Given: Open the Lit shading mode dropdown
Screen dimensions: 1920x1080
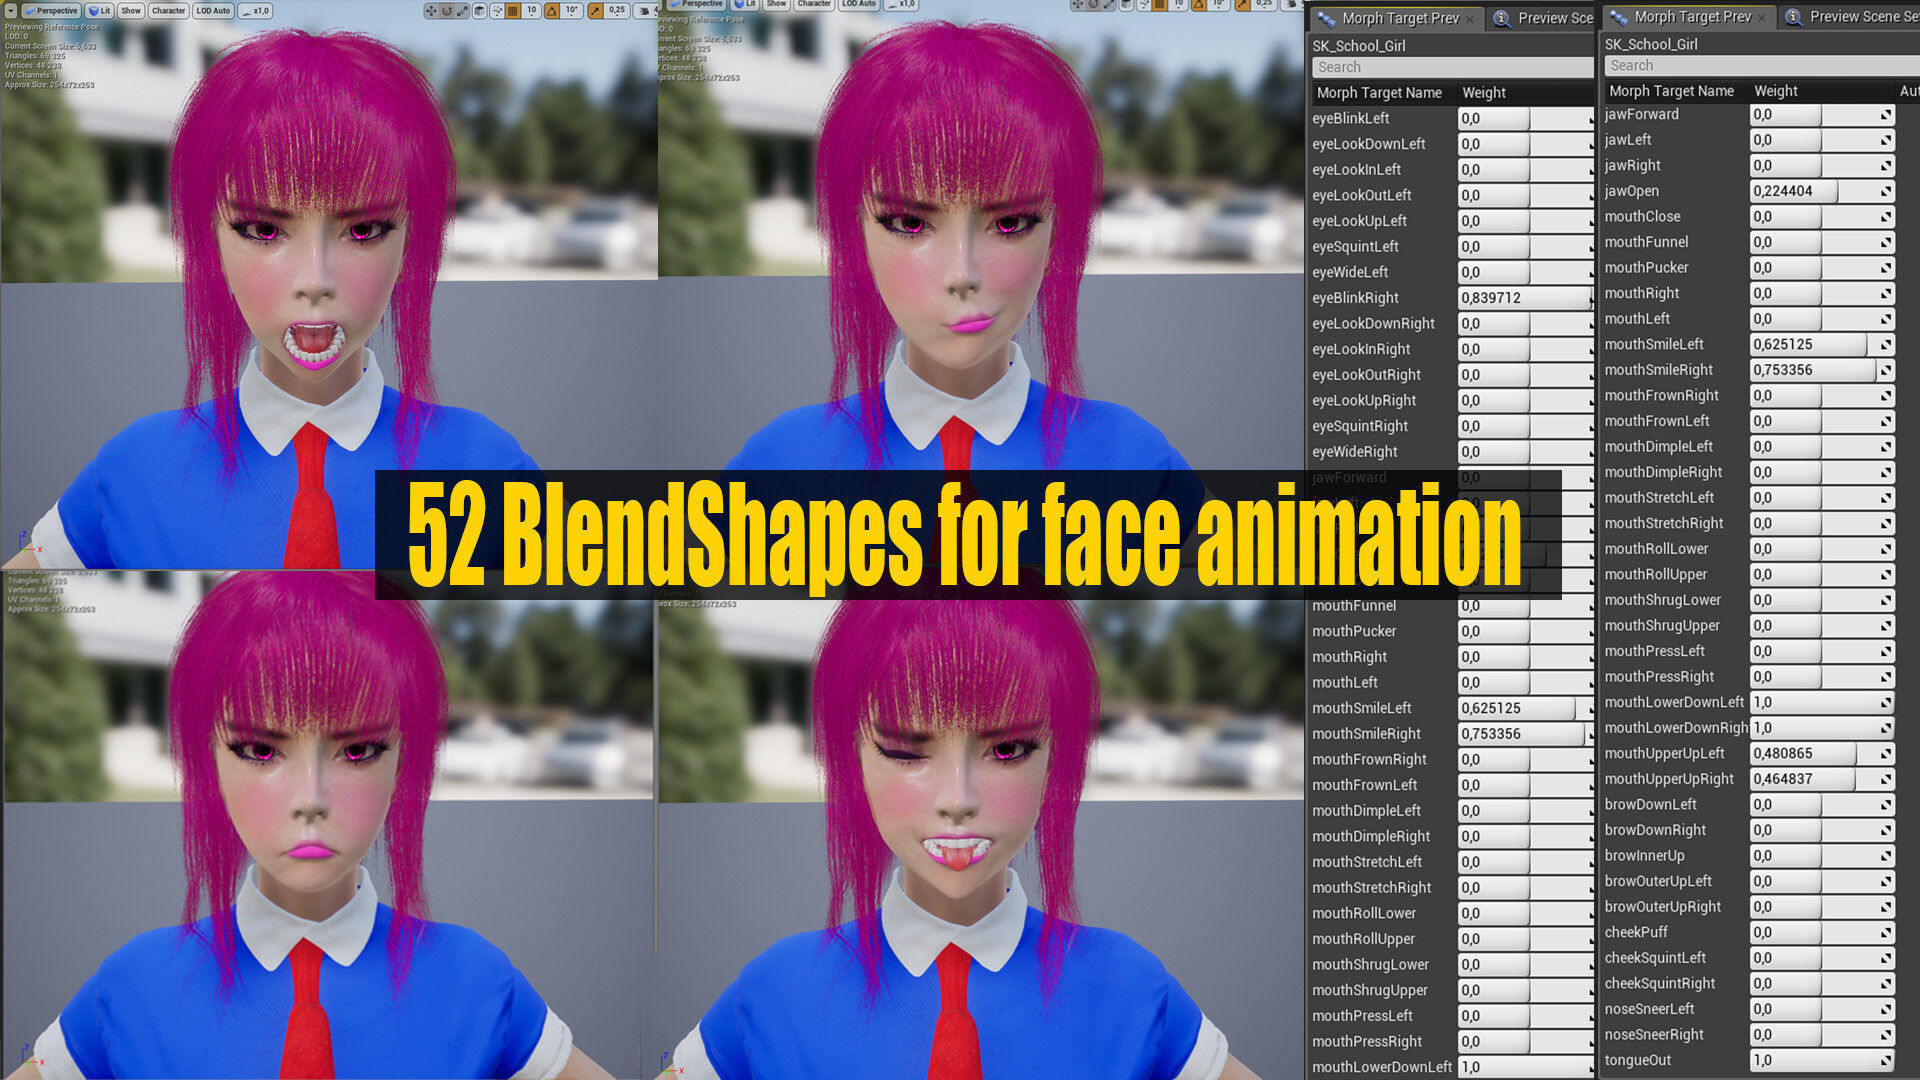Looking at the screenshot, I should [x=99, y=11].
